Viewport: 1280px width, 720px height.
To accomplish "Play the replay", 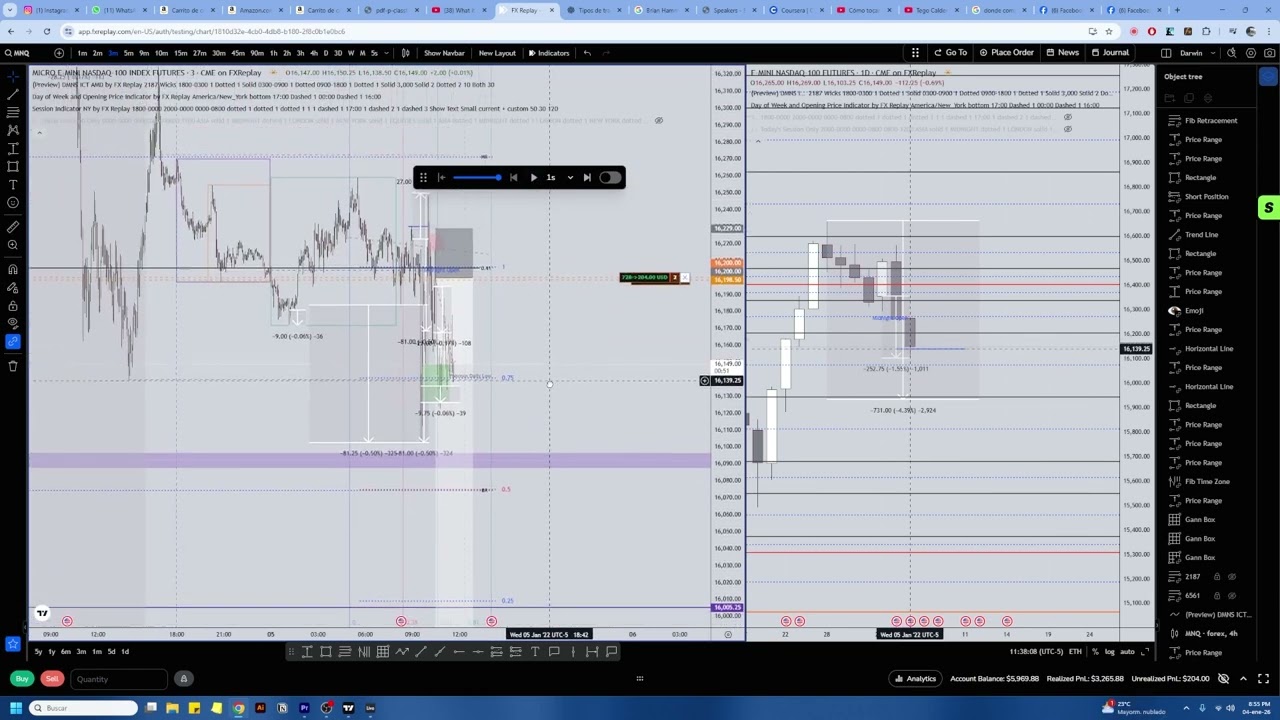I will 533,178.
